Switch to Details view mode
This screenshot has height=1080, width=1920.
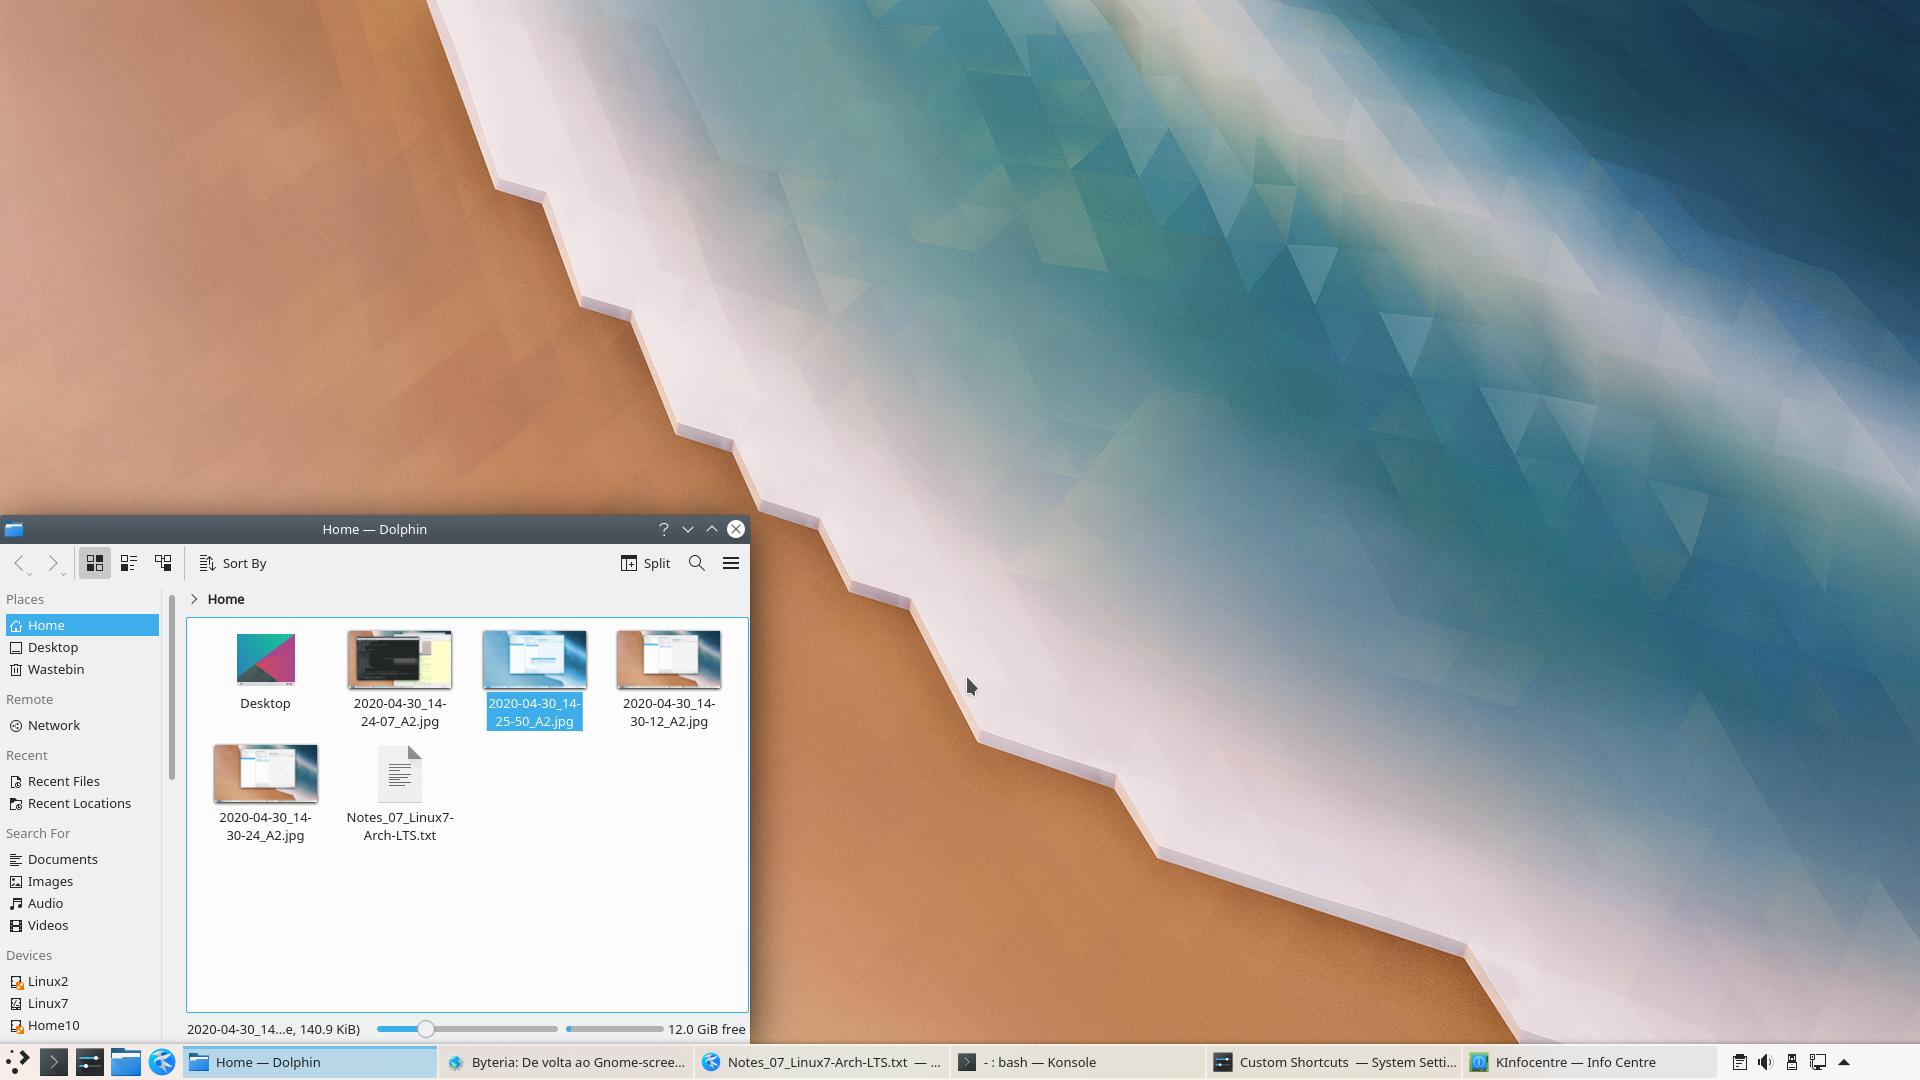[163, 563]
